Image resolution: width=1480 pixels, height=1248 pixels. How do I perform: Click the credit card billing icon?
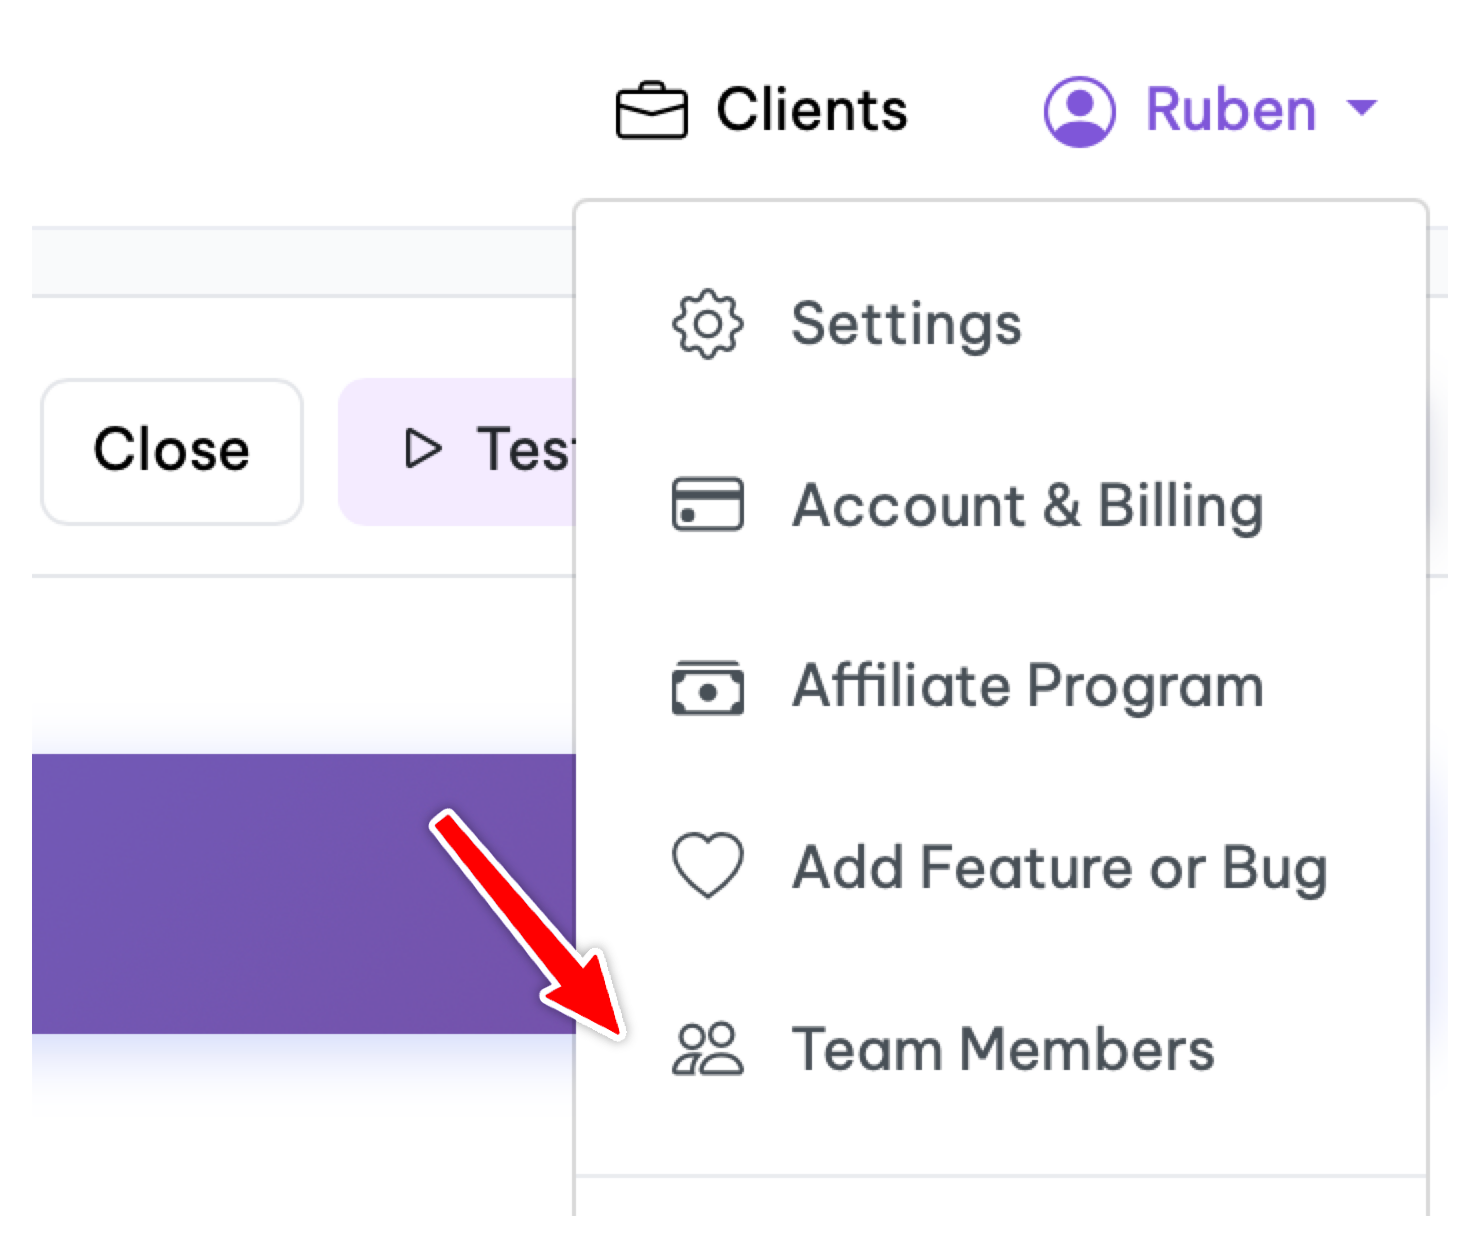[707, 504]
